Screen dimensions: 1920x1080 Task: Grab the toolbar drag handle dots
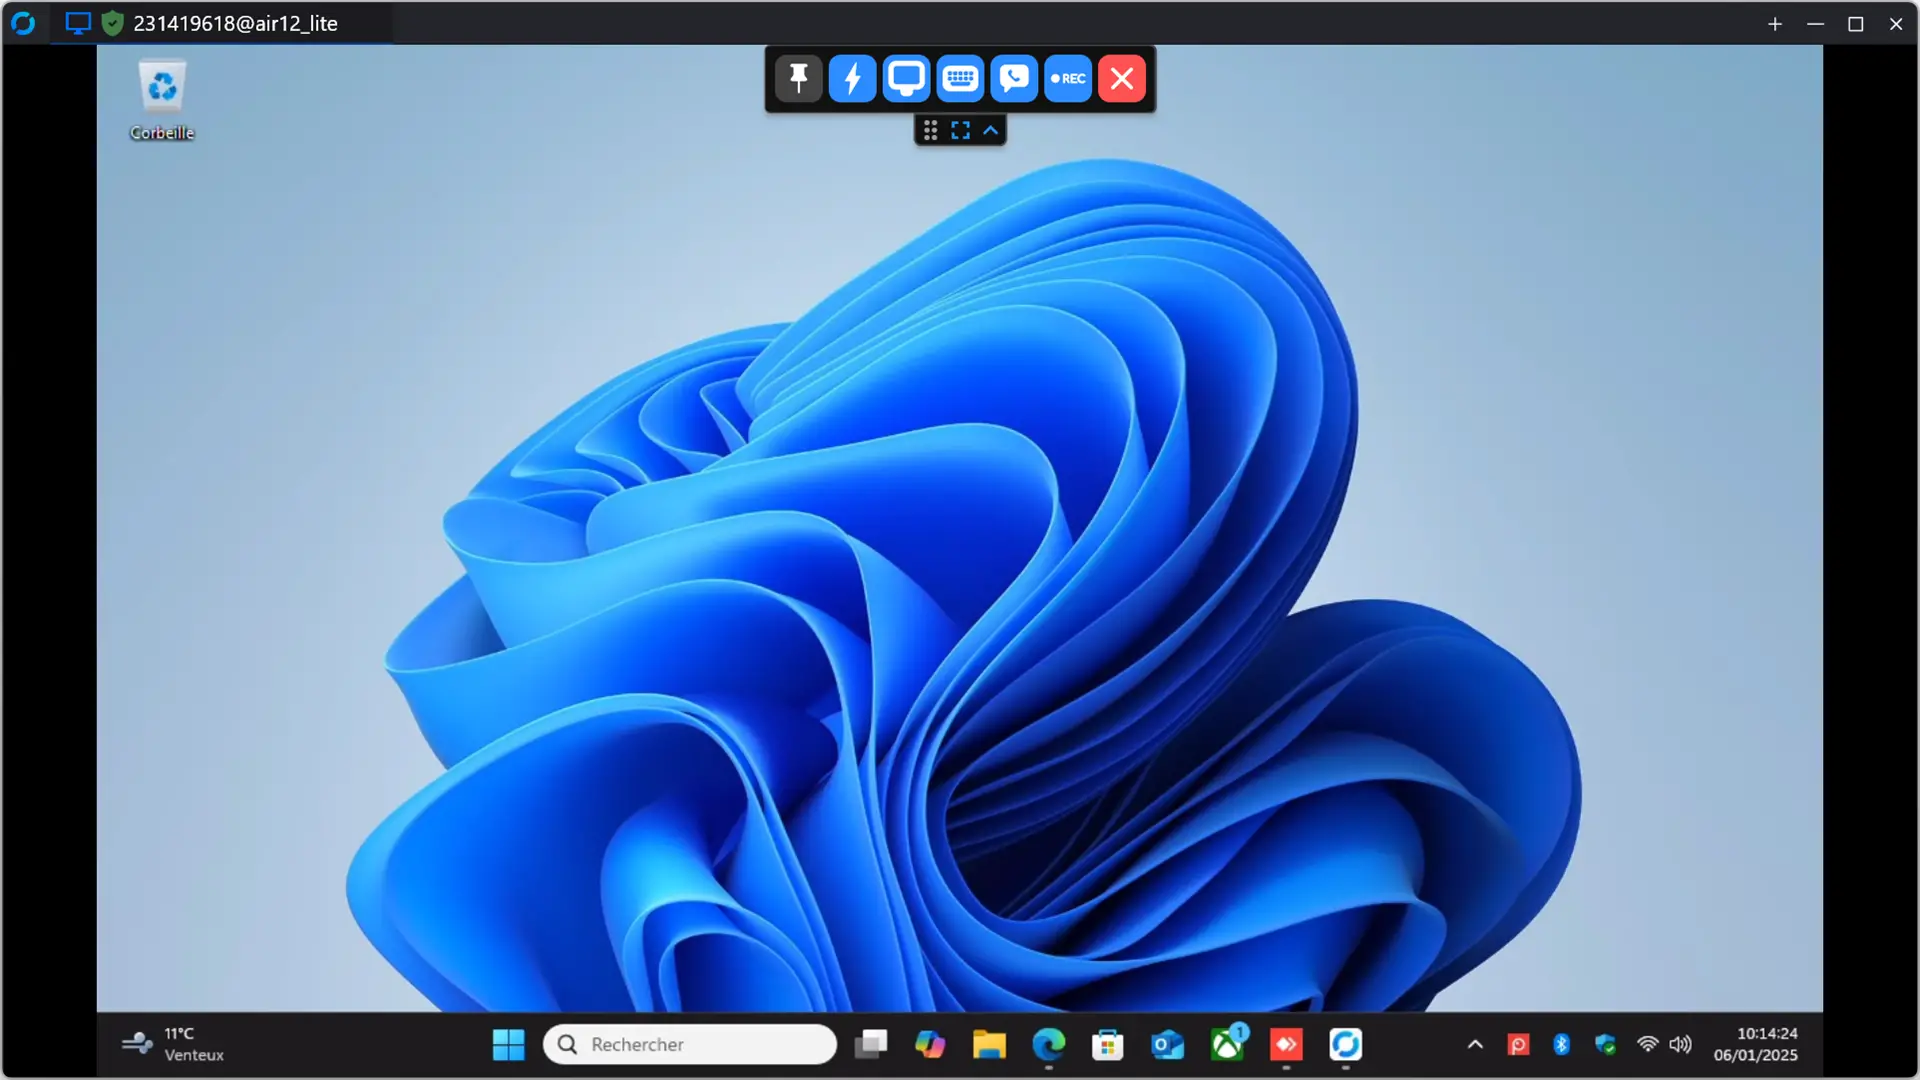click(x=930, y=130)
